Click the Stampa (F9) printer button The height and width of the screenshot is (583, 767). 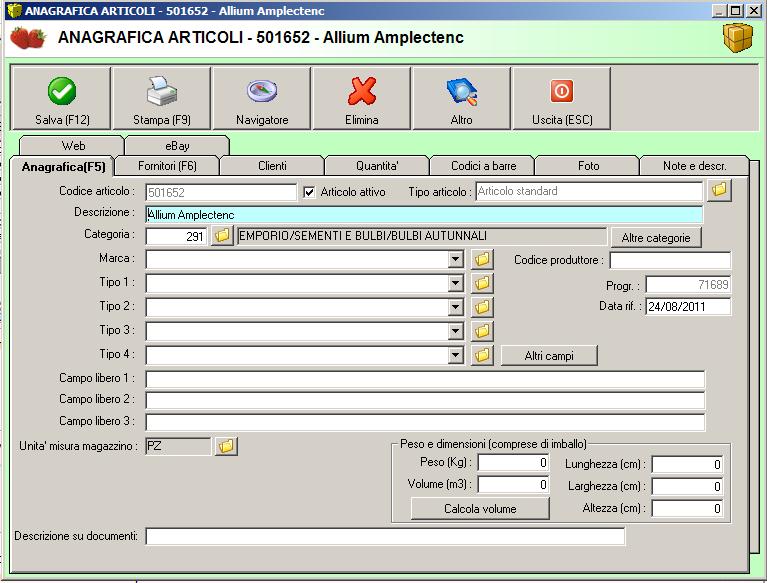(162, 99)
